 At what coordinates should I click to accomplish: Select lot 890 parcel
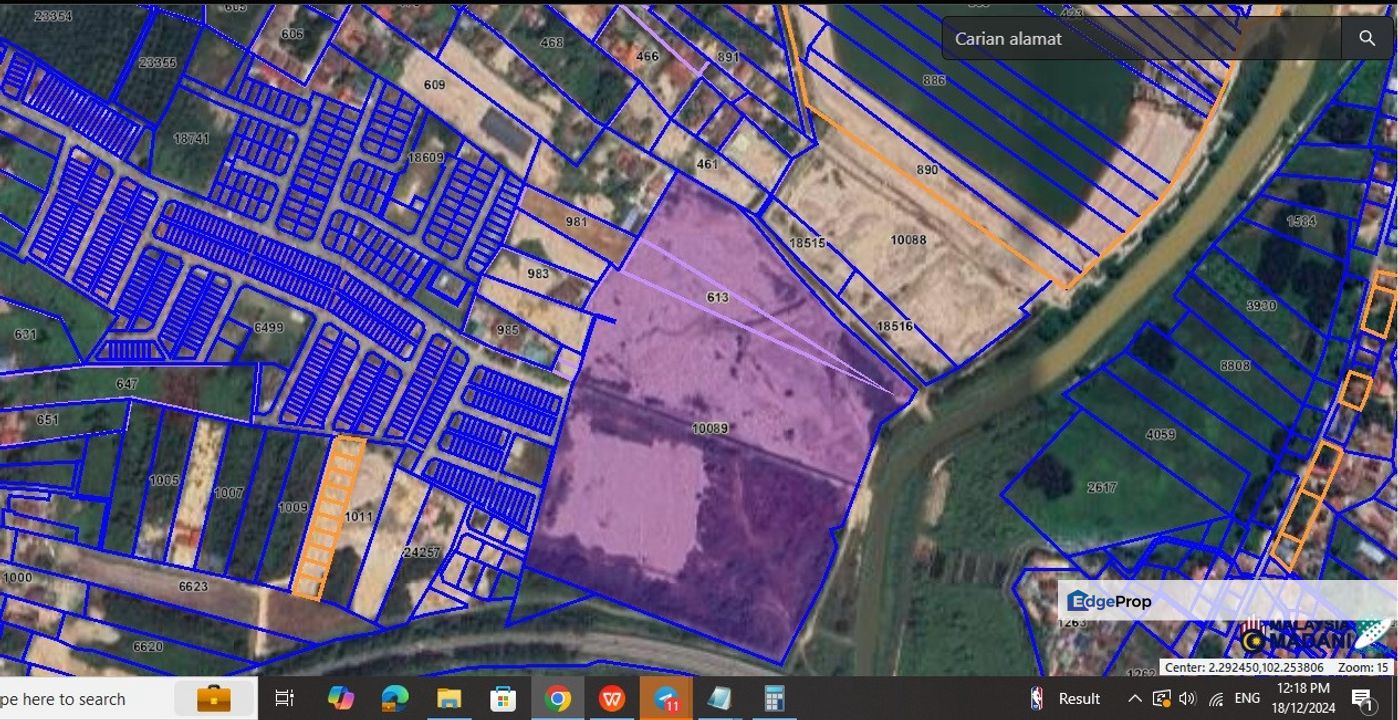click(x=927, y=170)
